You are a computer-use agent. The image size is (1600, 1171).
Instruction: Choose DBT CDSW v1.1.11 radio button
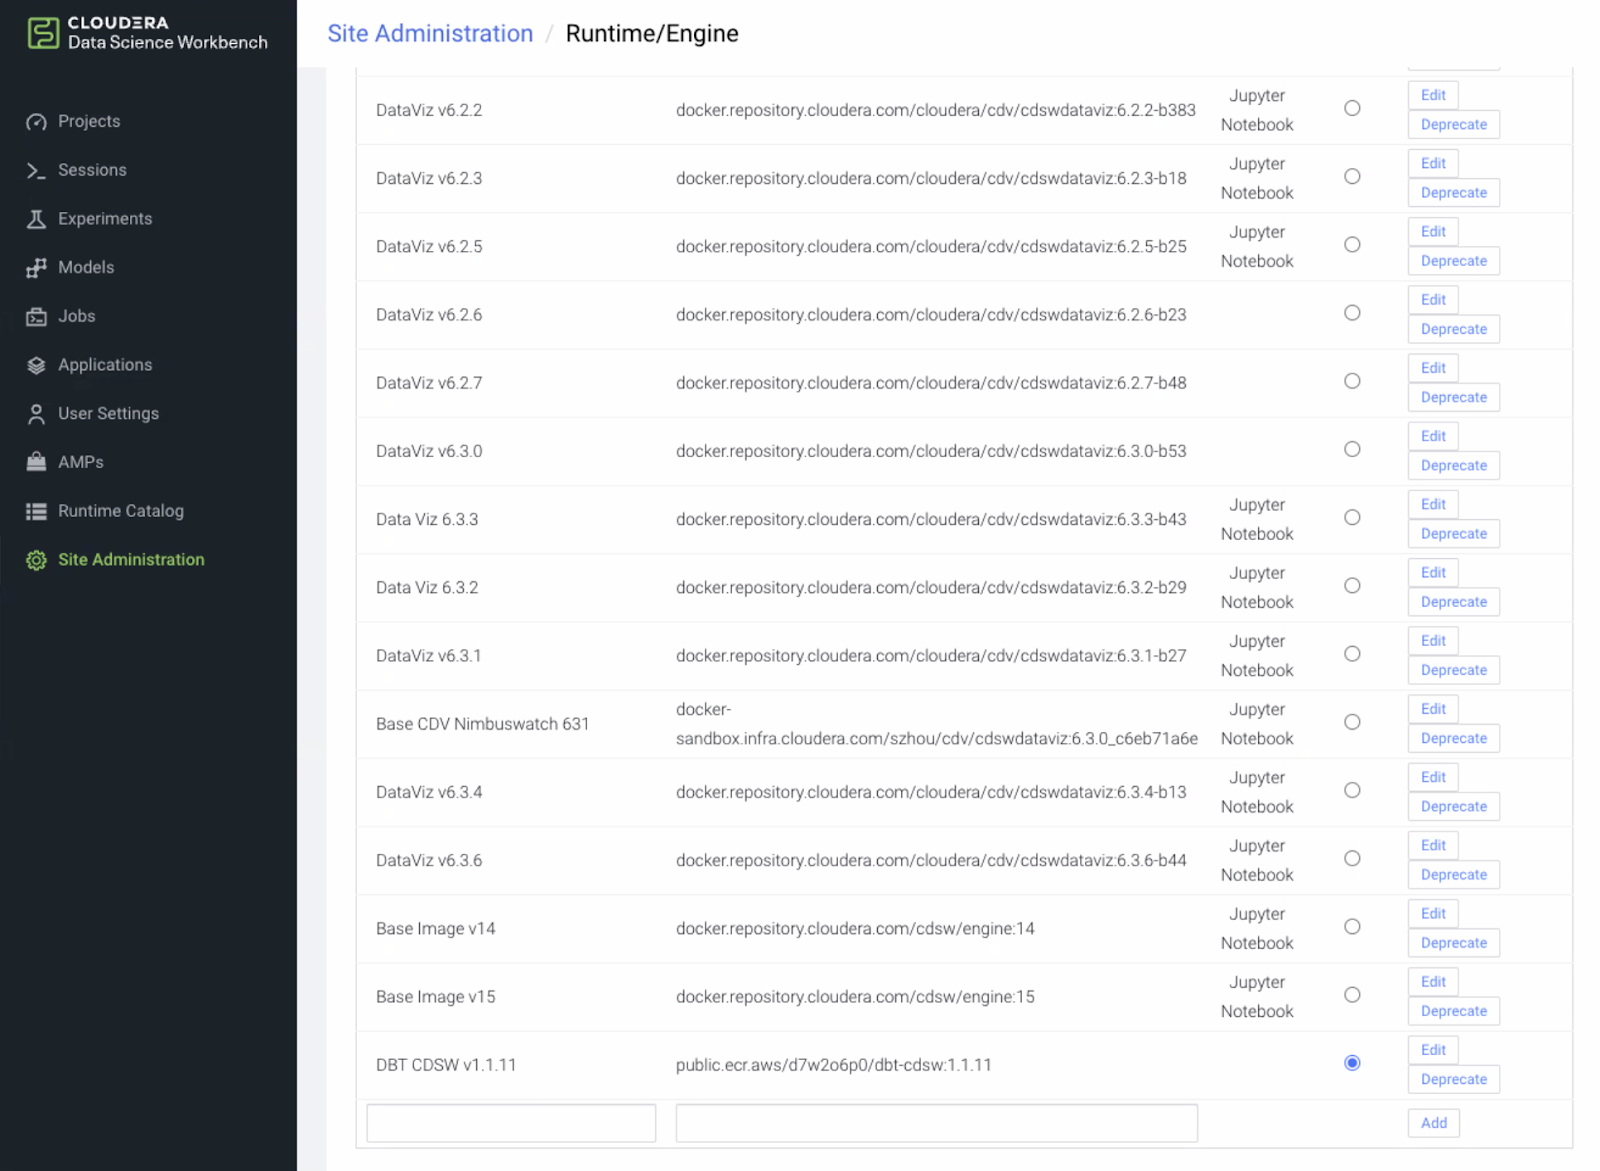tap(1352, 1063)
